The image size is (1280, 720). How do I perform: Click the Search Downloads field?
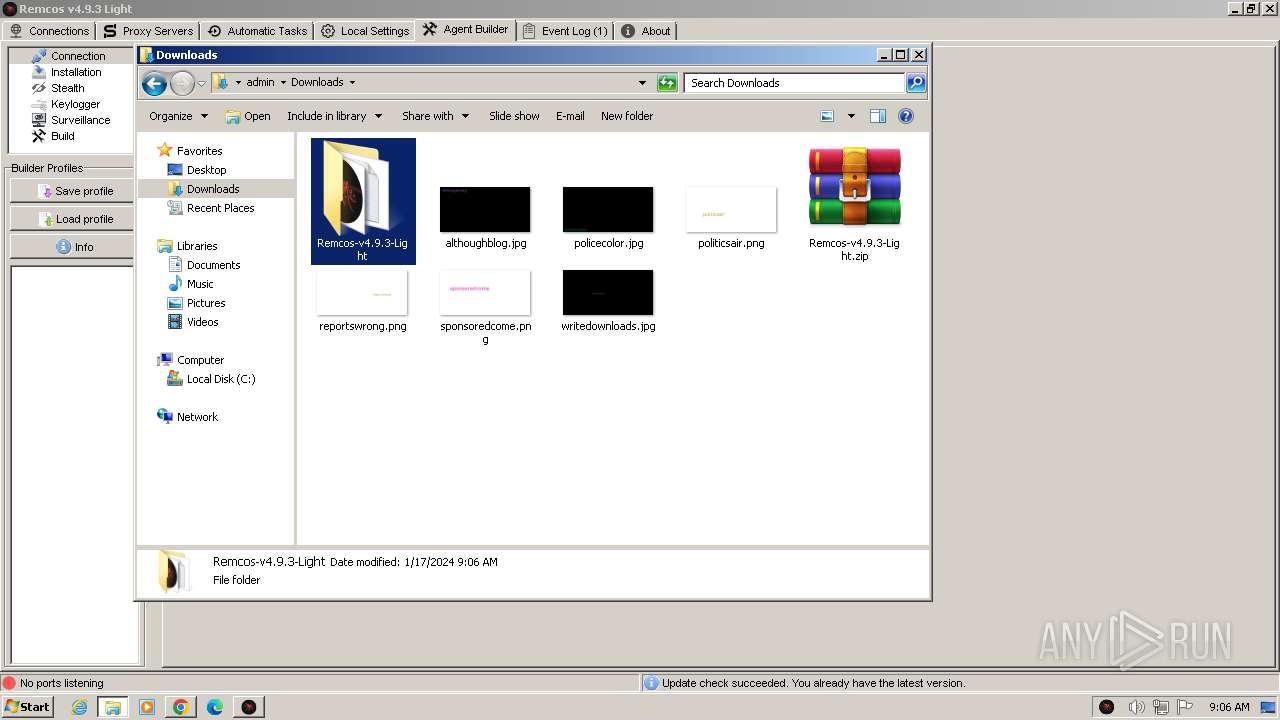(x=795, y=83)
